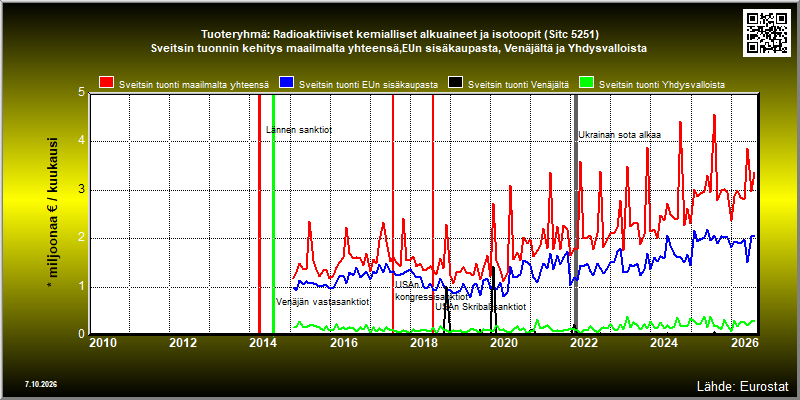Click x-axis year label 2026
The width and height of the screenshot is (800, 400).
click(744, 342)
